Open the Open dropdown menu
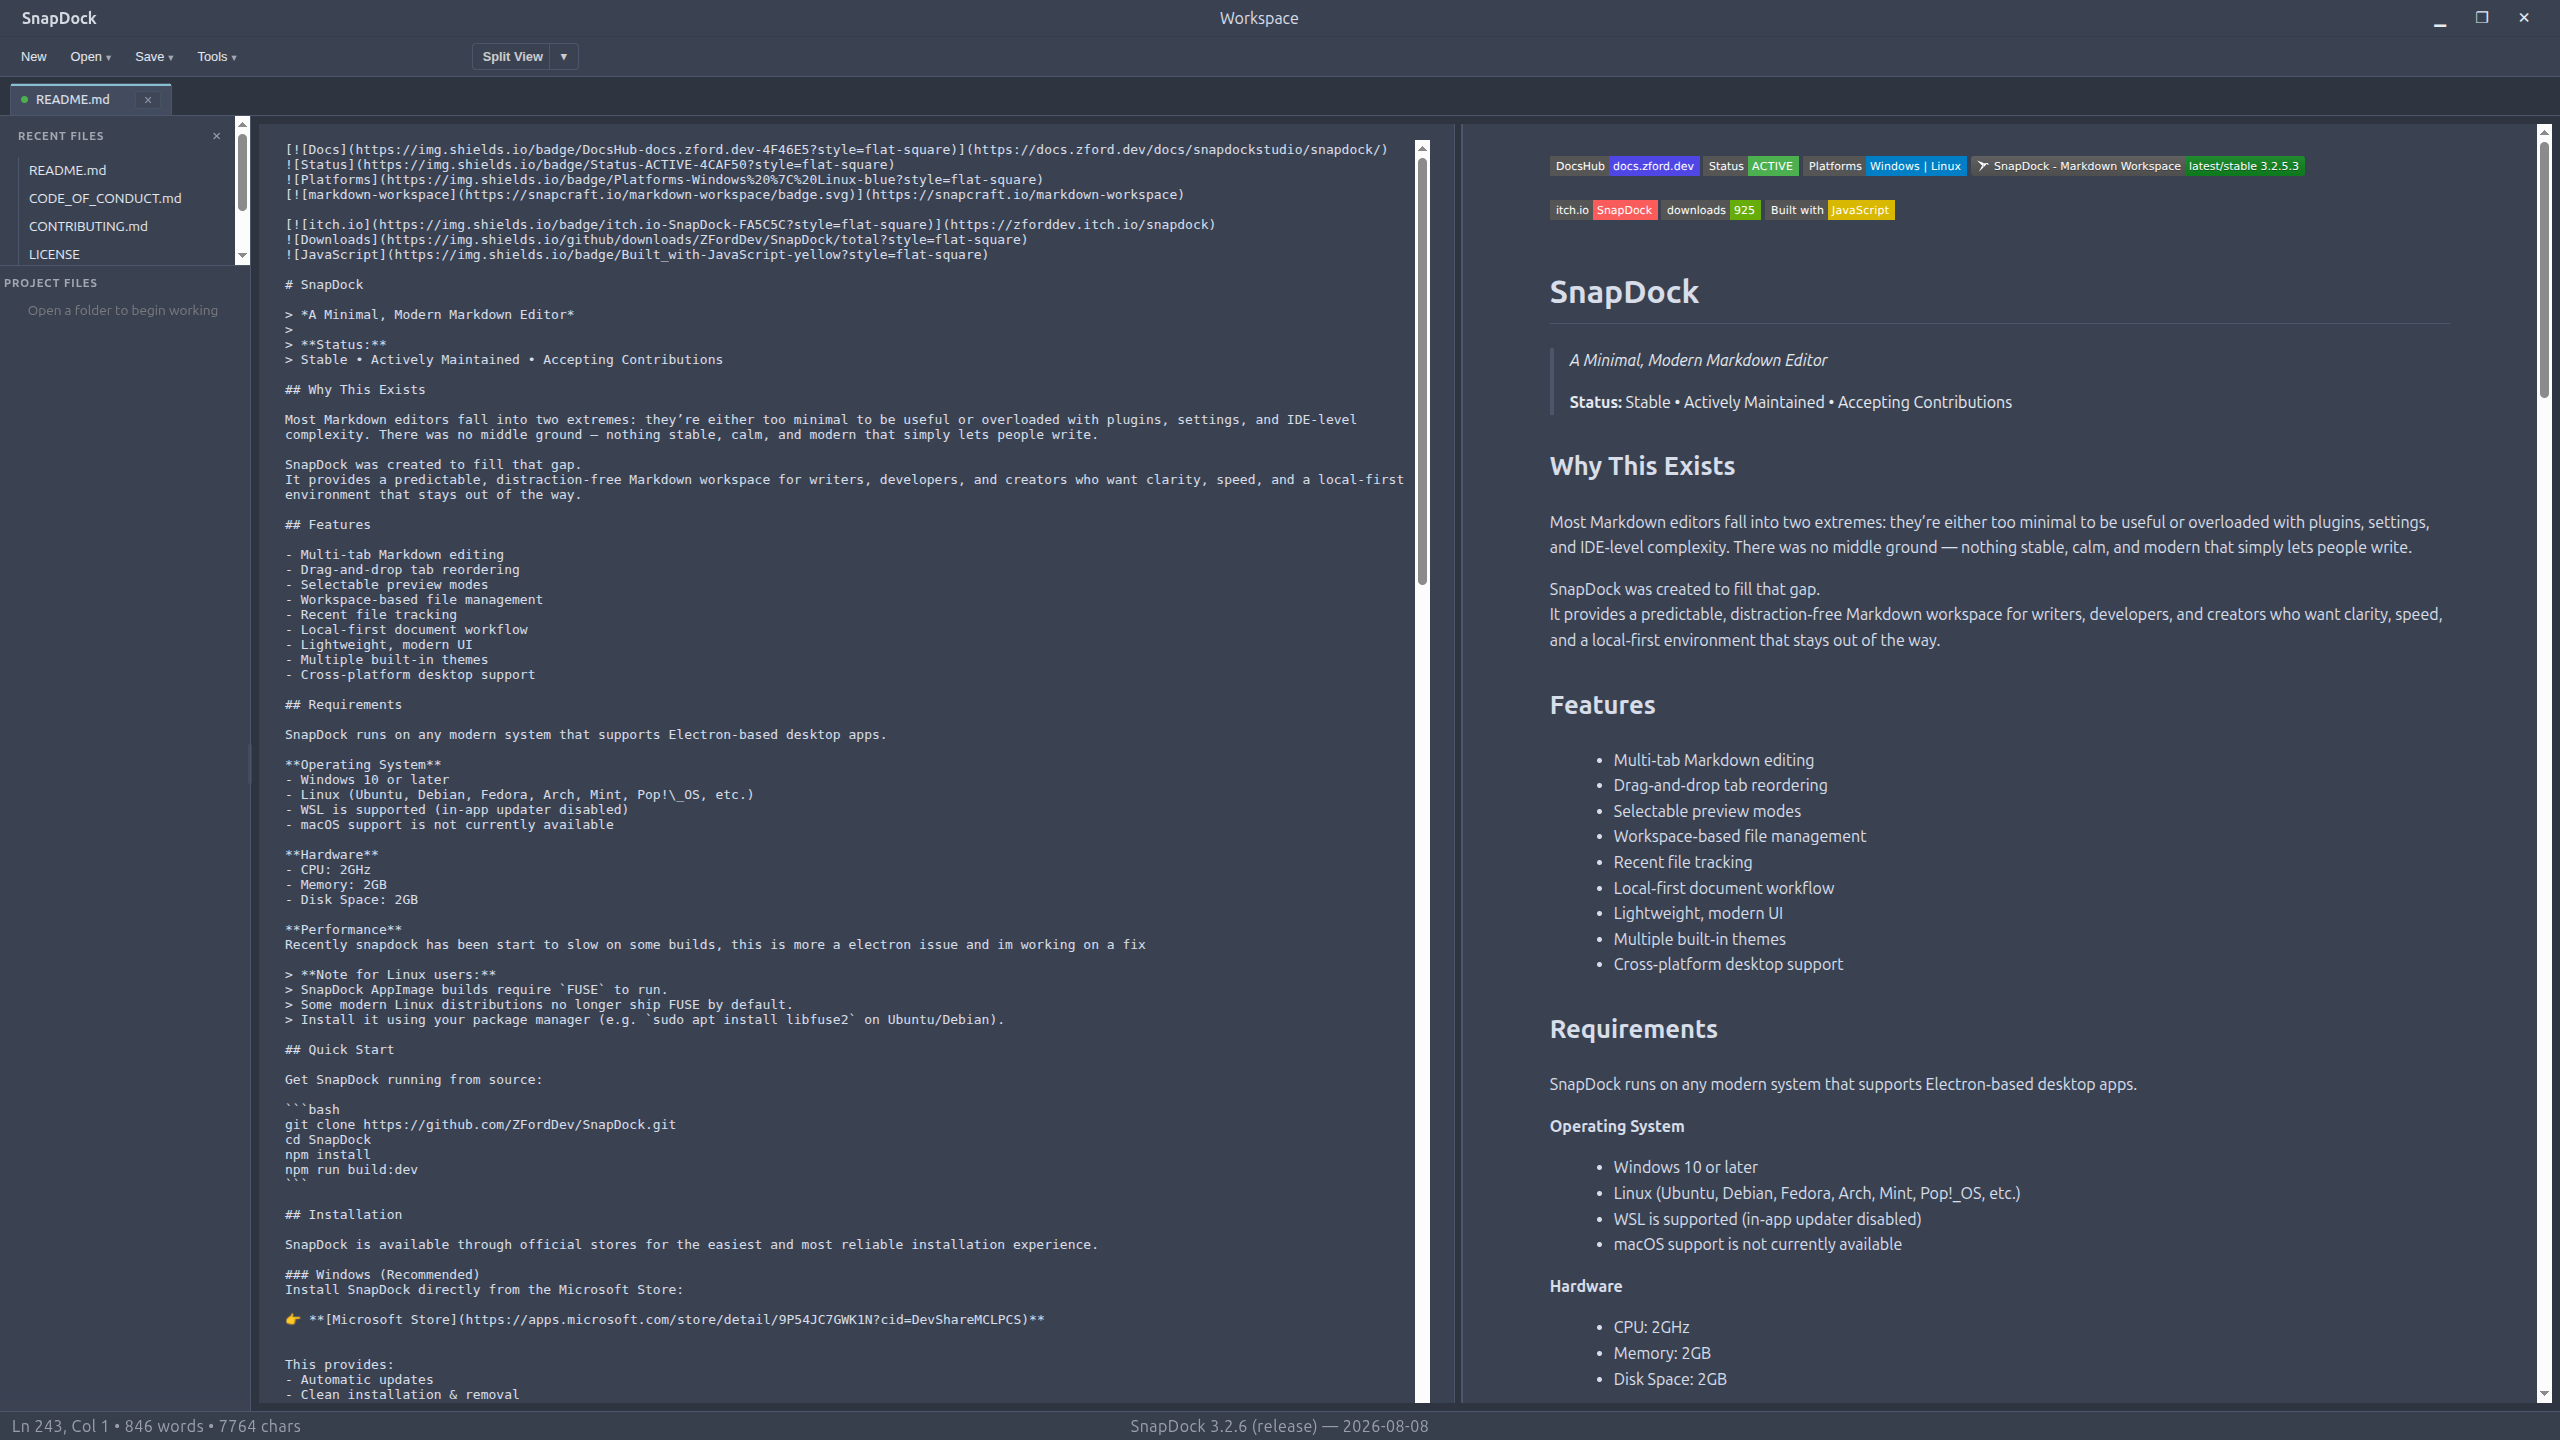Image resolution: width=2560 pixels, height=1440 pixels. click(x=90, y=57)
